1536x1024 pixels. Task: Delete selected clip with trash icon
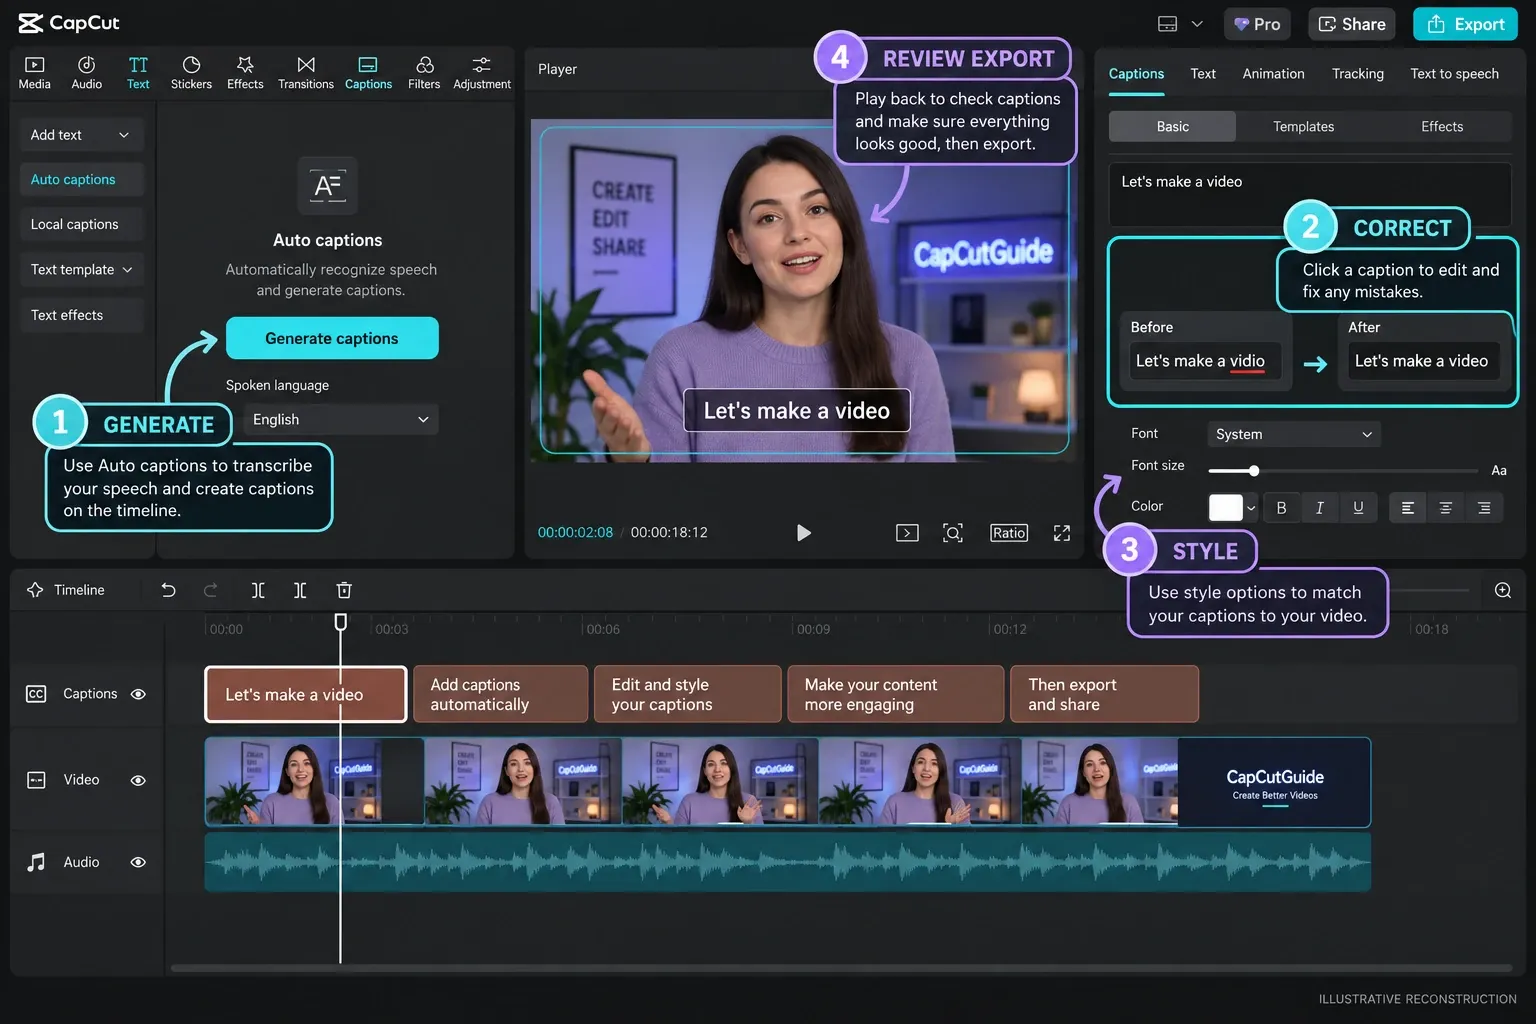click(x=344, y=590)
